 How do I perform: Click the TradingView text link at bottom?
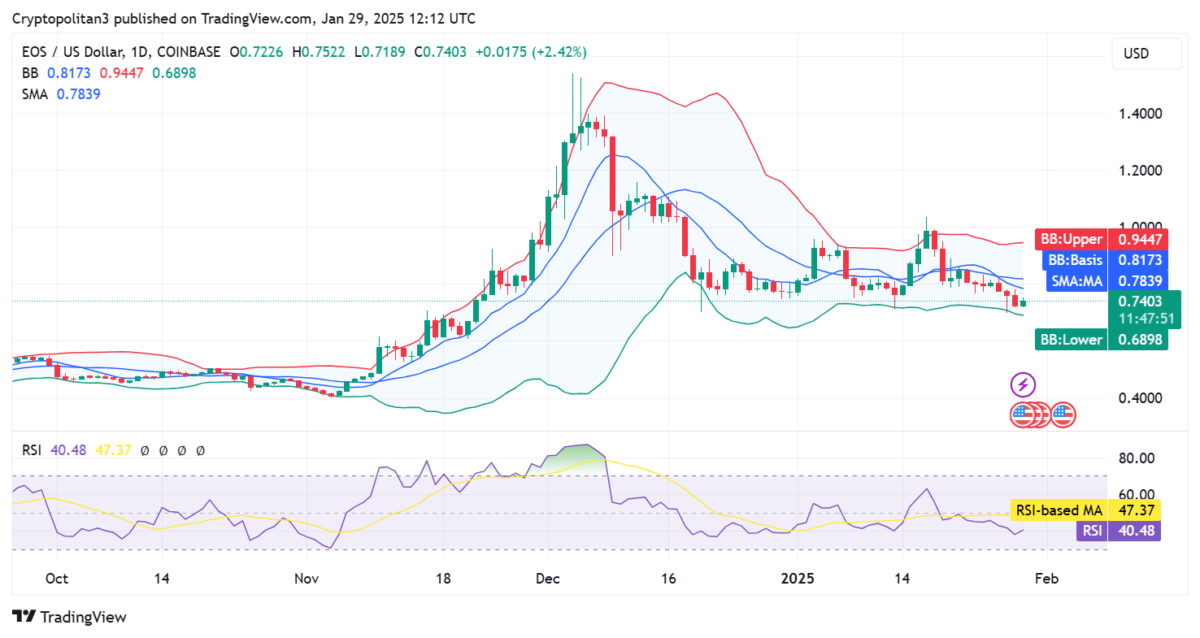click(84, 618)
